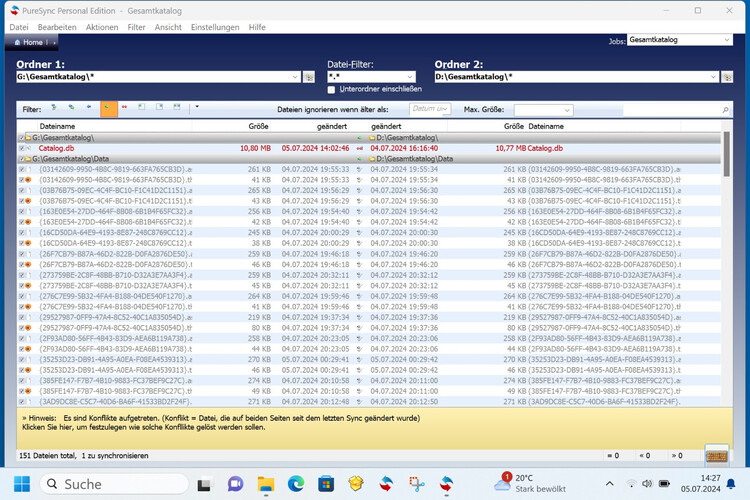750x500 pixels.
Task: Uncheck the 245 KB 16CD50DA file row
Action: point(22,233)
